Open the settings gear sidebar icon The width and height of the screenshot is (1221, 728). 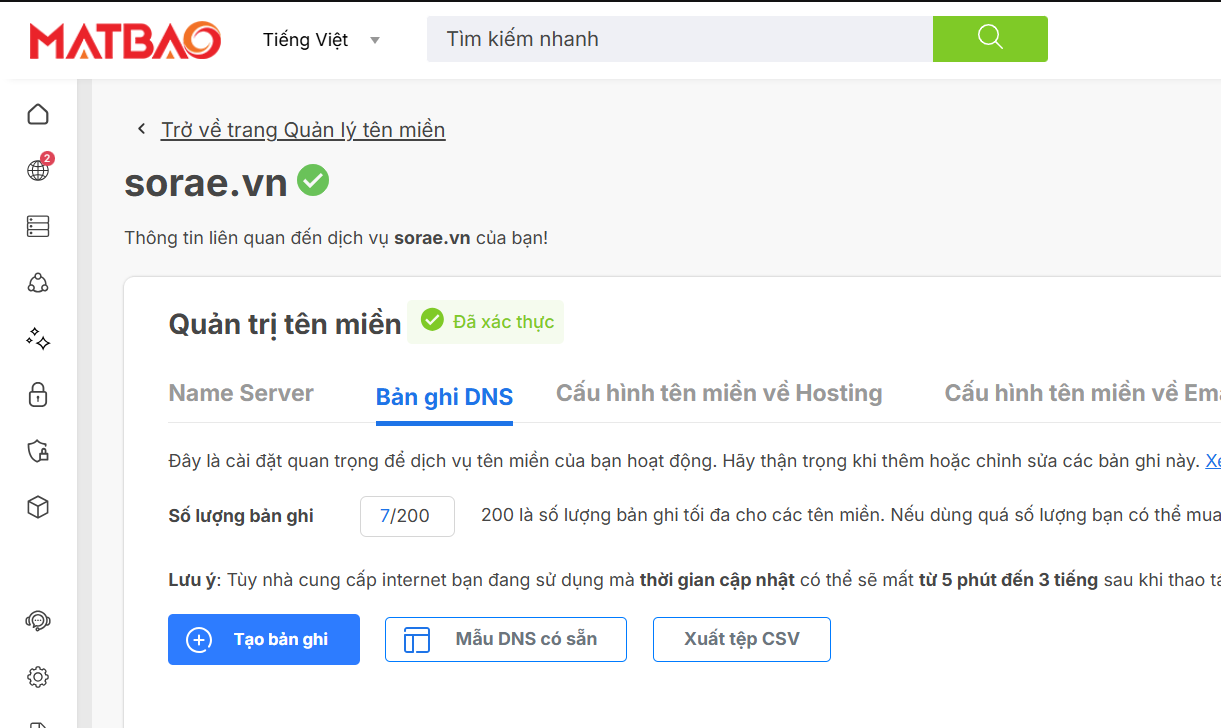[x=38, y=677]
